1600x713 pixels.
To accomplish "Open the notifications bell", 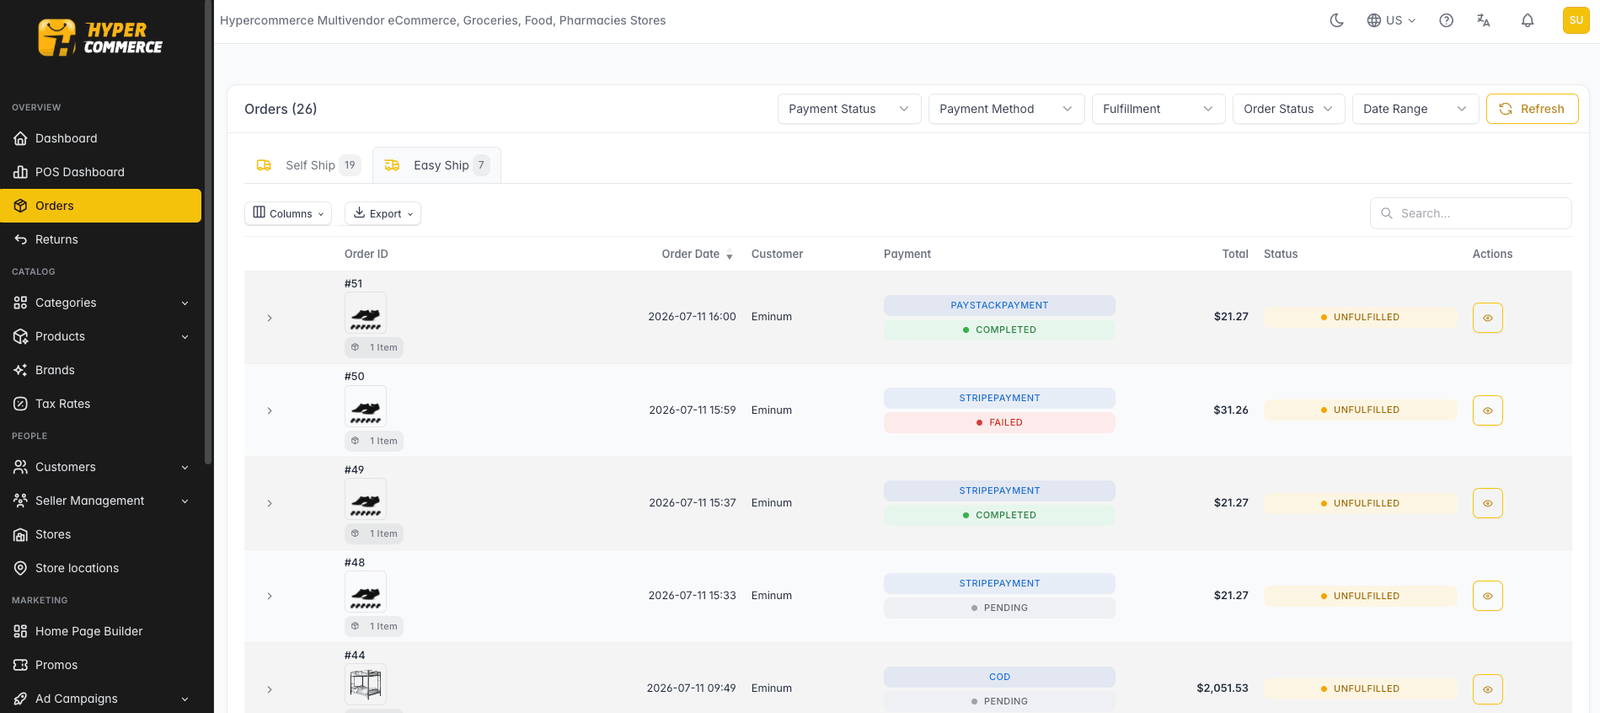I will pos(1527,20).
